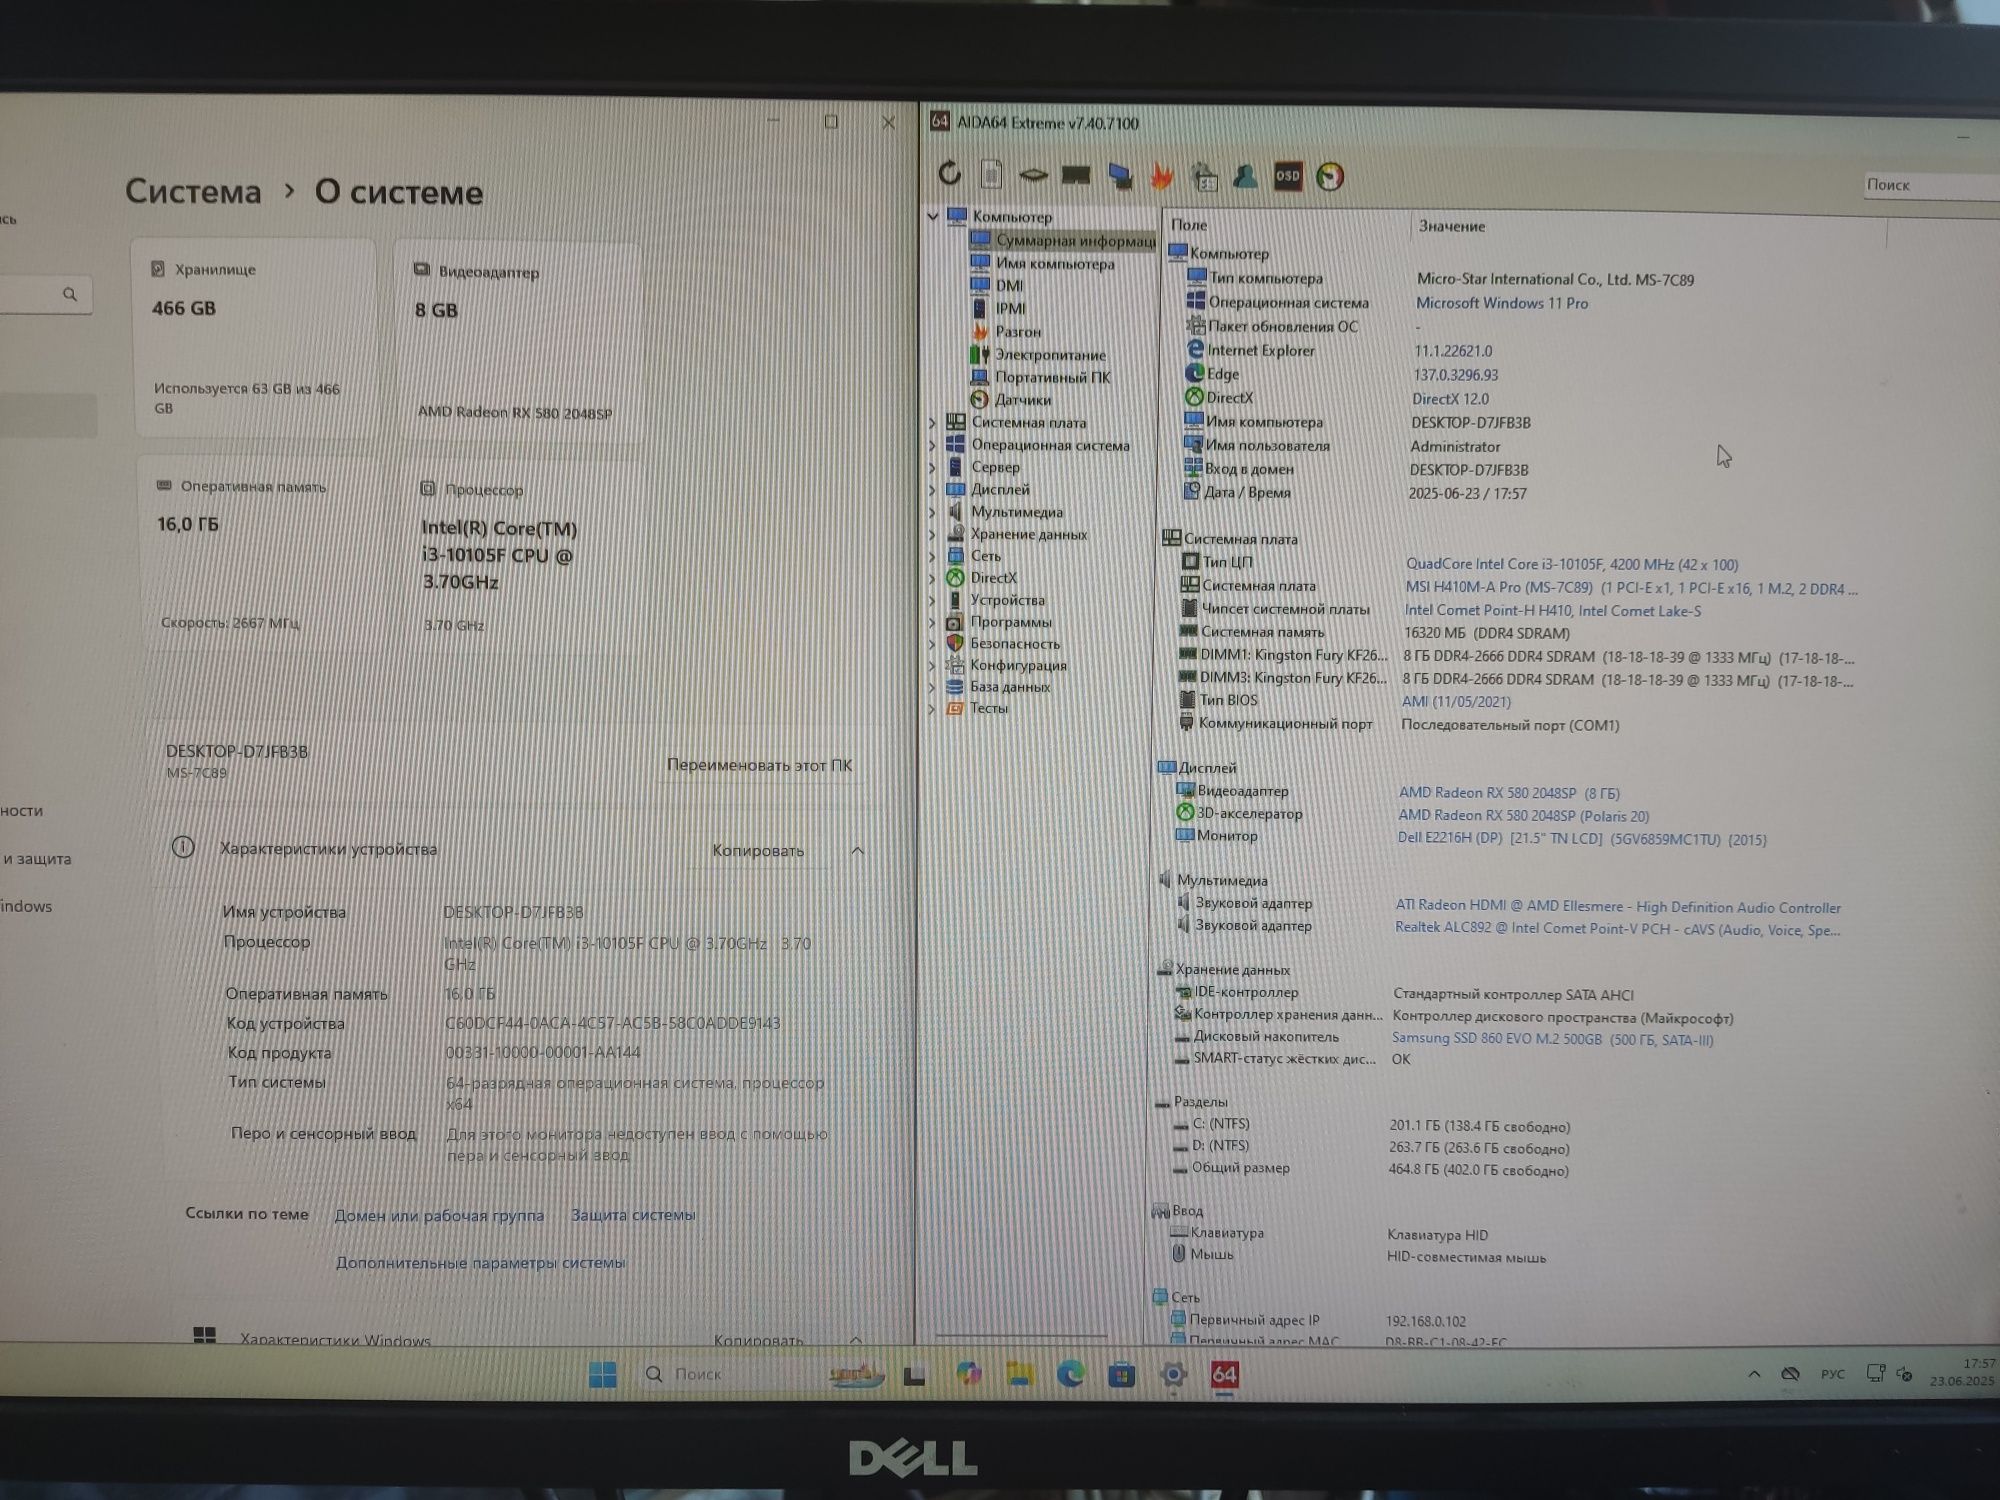The height and width of the screenshot is (1500, 2000).
Task: Expand the Сервер tree node
Action: pyautogui.click(x=932, y=467)
